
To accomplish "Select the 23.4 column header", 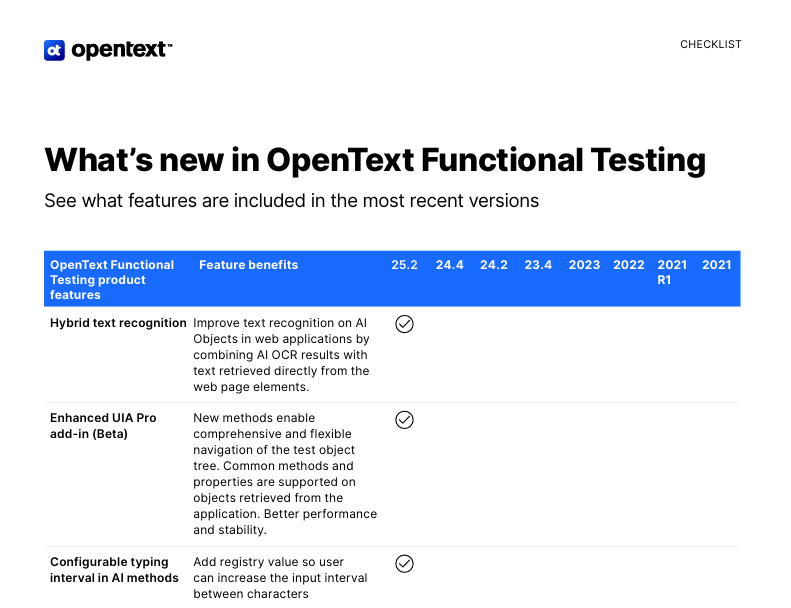I will (x=538, y=265).
